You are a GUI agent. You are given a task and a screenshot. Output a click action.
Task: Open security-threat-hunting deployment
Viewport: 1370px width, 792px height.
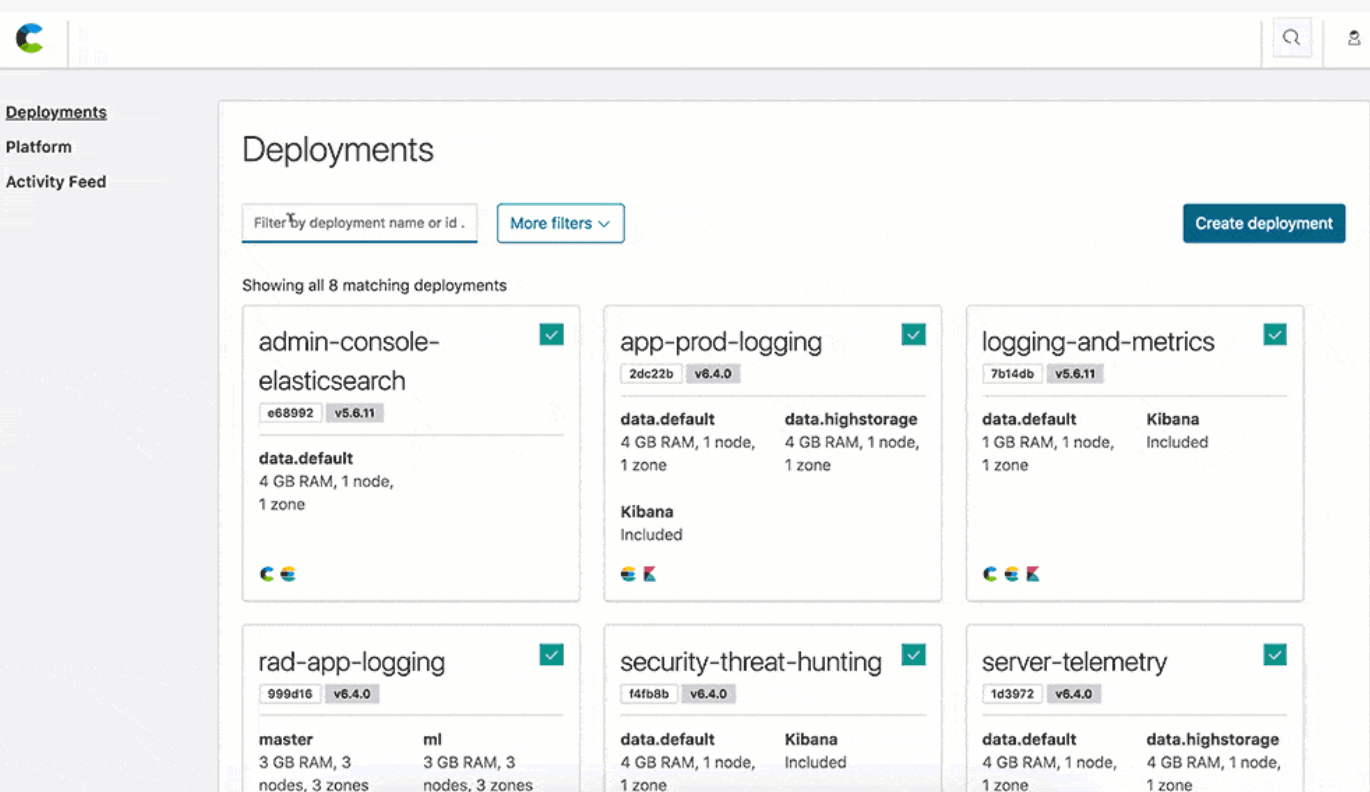[751, 662]
